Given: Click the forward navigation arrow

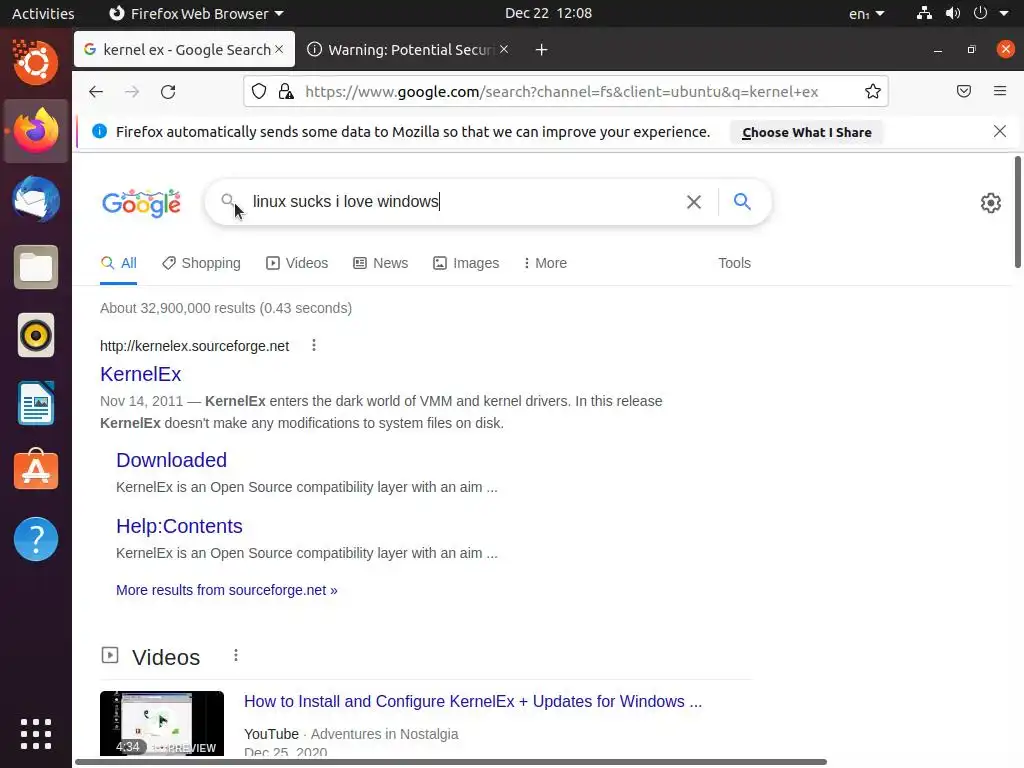Looking at the screenshot, I should click(132, 91).
